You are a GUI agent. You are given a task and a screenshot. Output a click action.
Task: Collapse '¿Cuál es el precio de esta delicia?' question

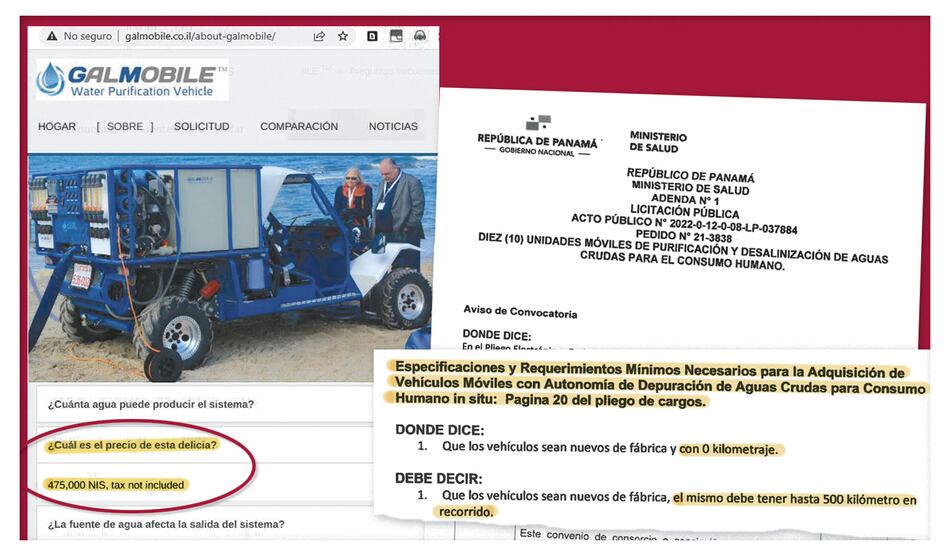132,445
